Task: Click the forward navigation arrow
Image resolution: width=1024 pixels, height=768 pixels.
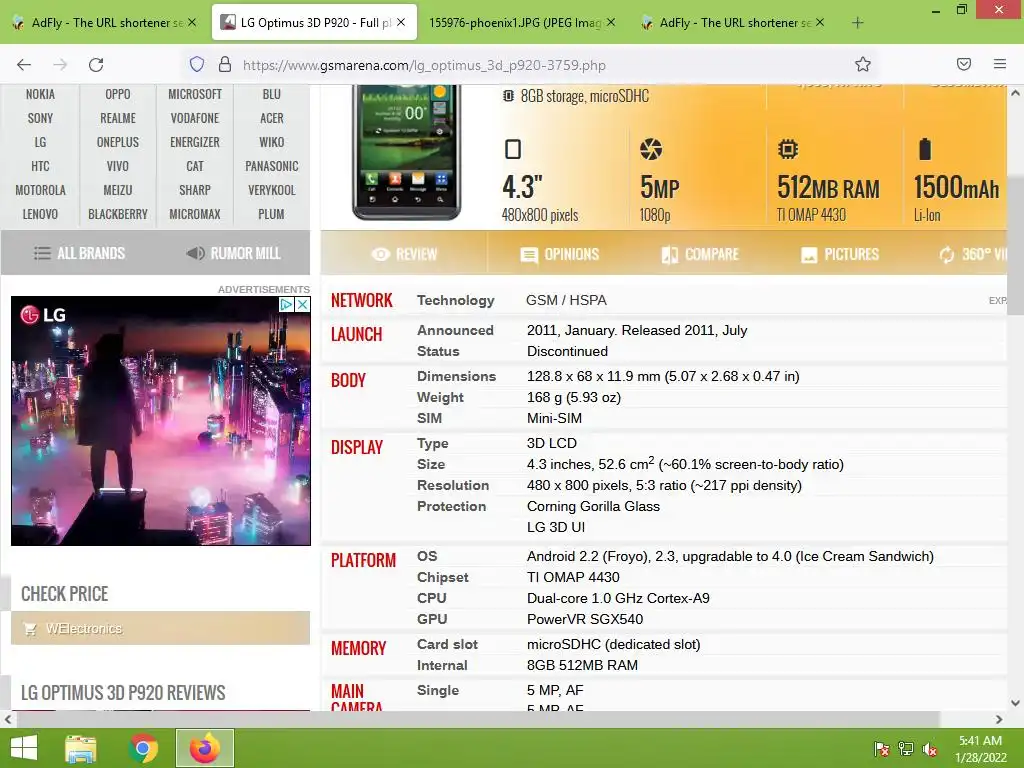Action: [x=60, y=65]
